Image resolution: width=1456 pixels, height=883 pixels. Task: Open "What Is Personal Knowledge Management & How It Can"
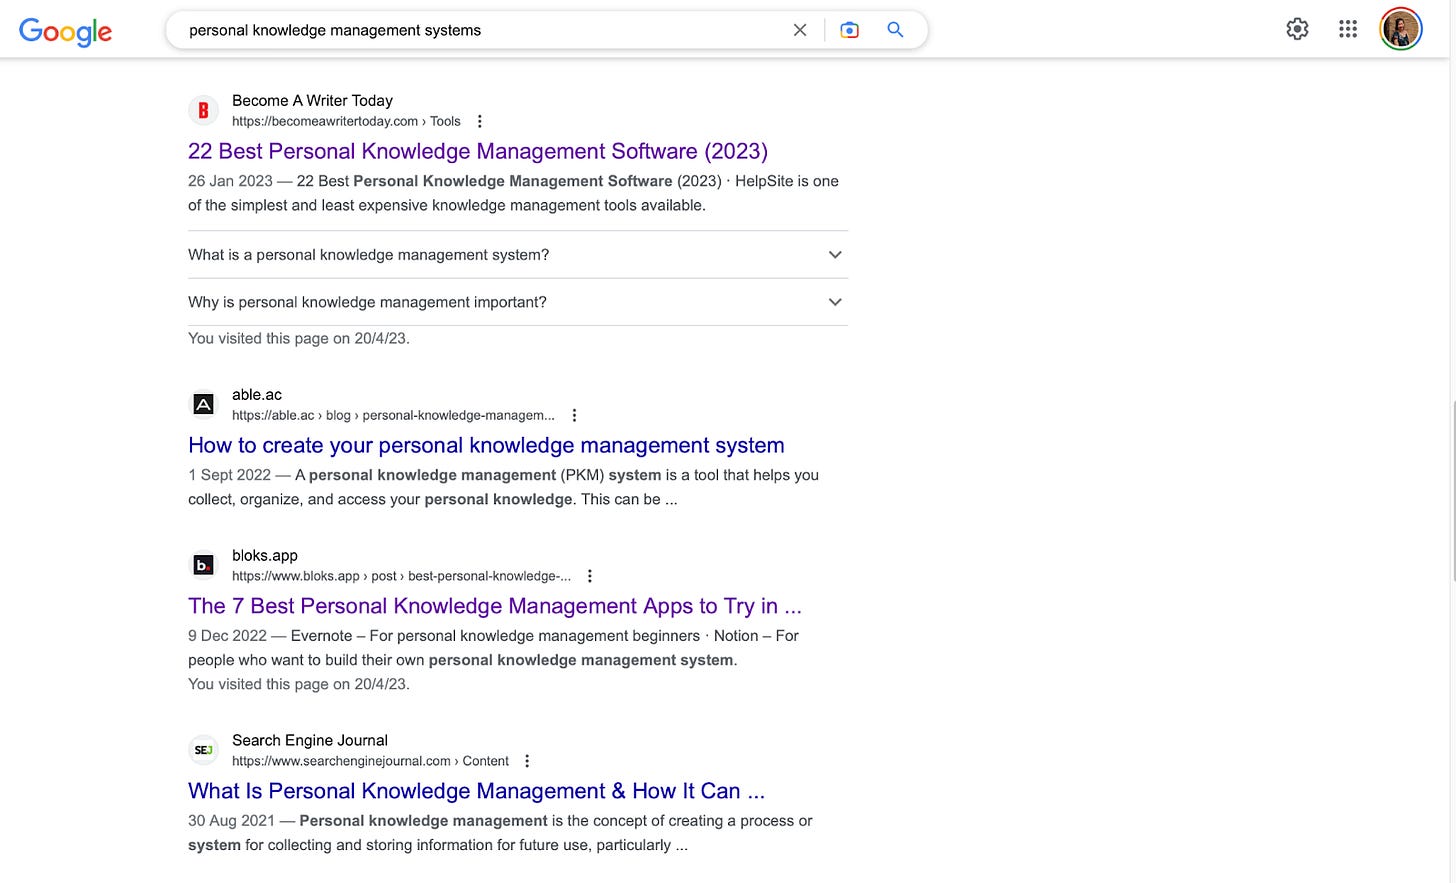coord(476,791)
